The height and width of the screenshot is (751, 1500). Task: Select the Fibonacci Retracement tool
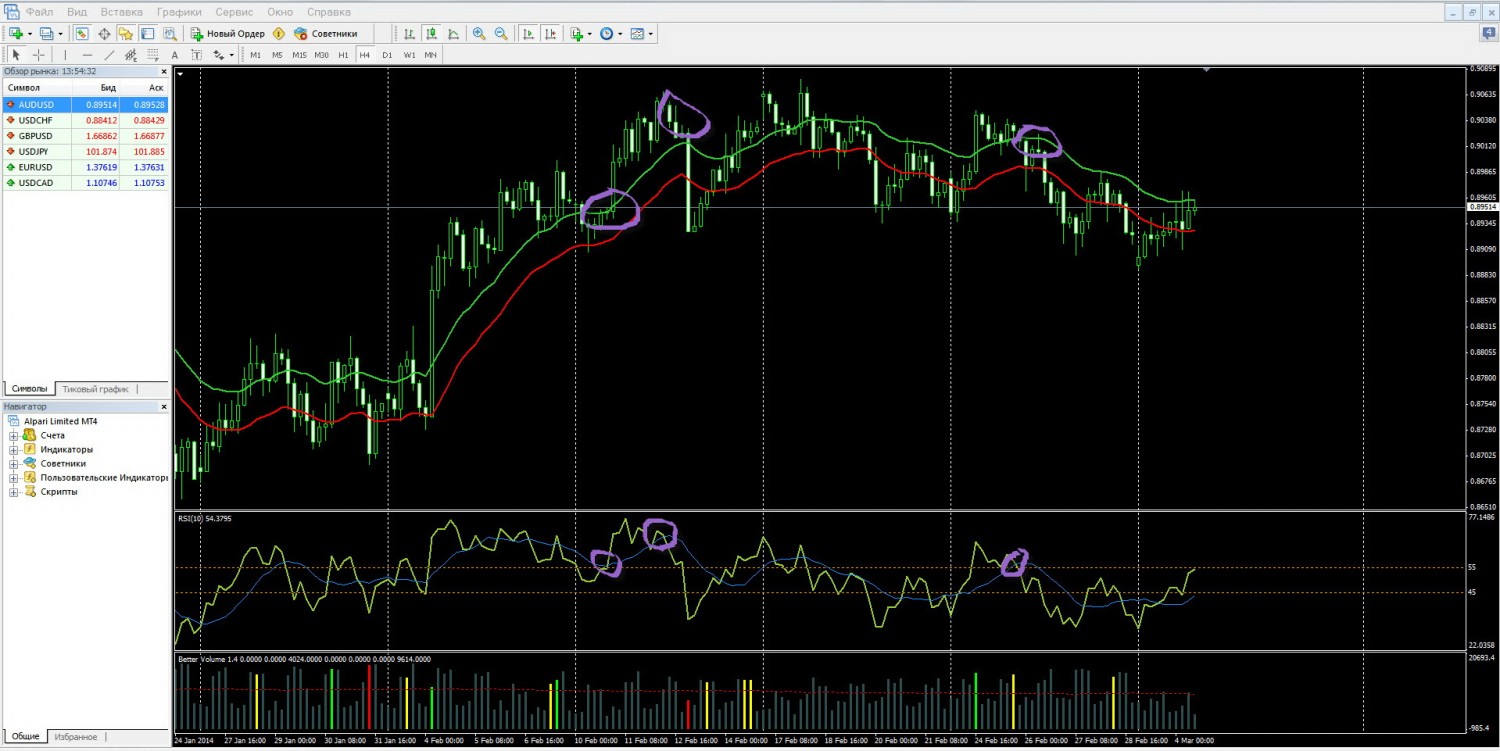click(x=153, y=55)
